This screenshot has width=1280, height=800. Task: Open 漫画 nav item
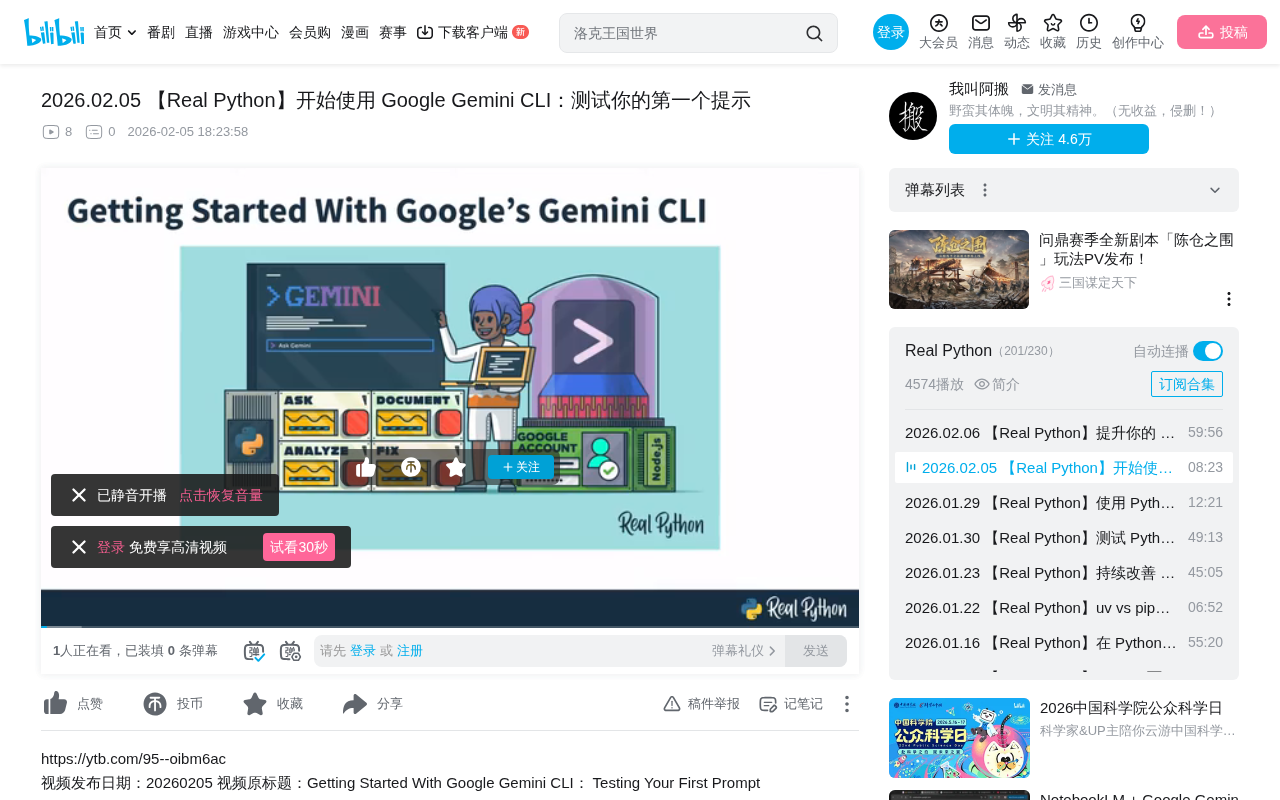pyautogui.click(x=355, y=32)
